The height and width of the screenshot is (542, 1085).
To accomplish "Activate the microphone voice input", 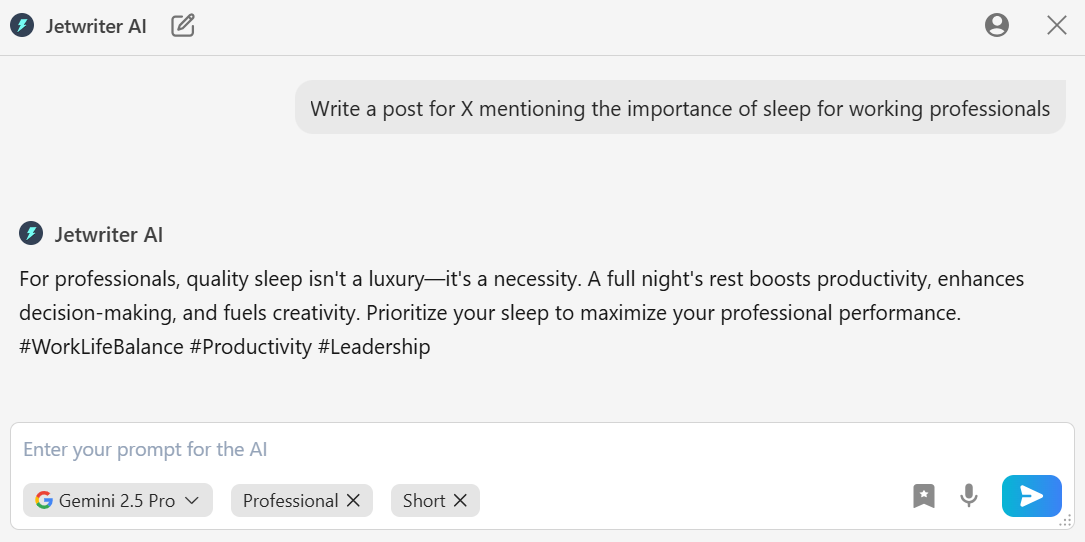I will 968,496.
